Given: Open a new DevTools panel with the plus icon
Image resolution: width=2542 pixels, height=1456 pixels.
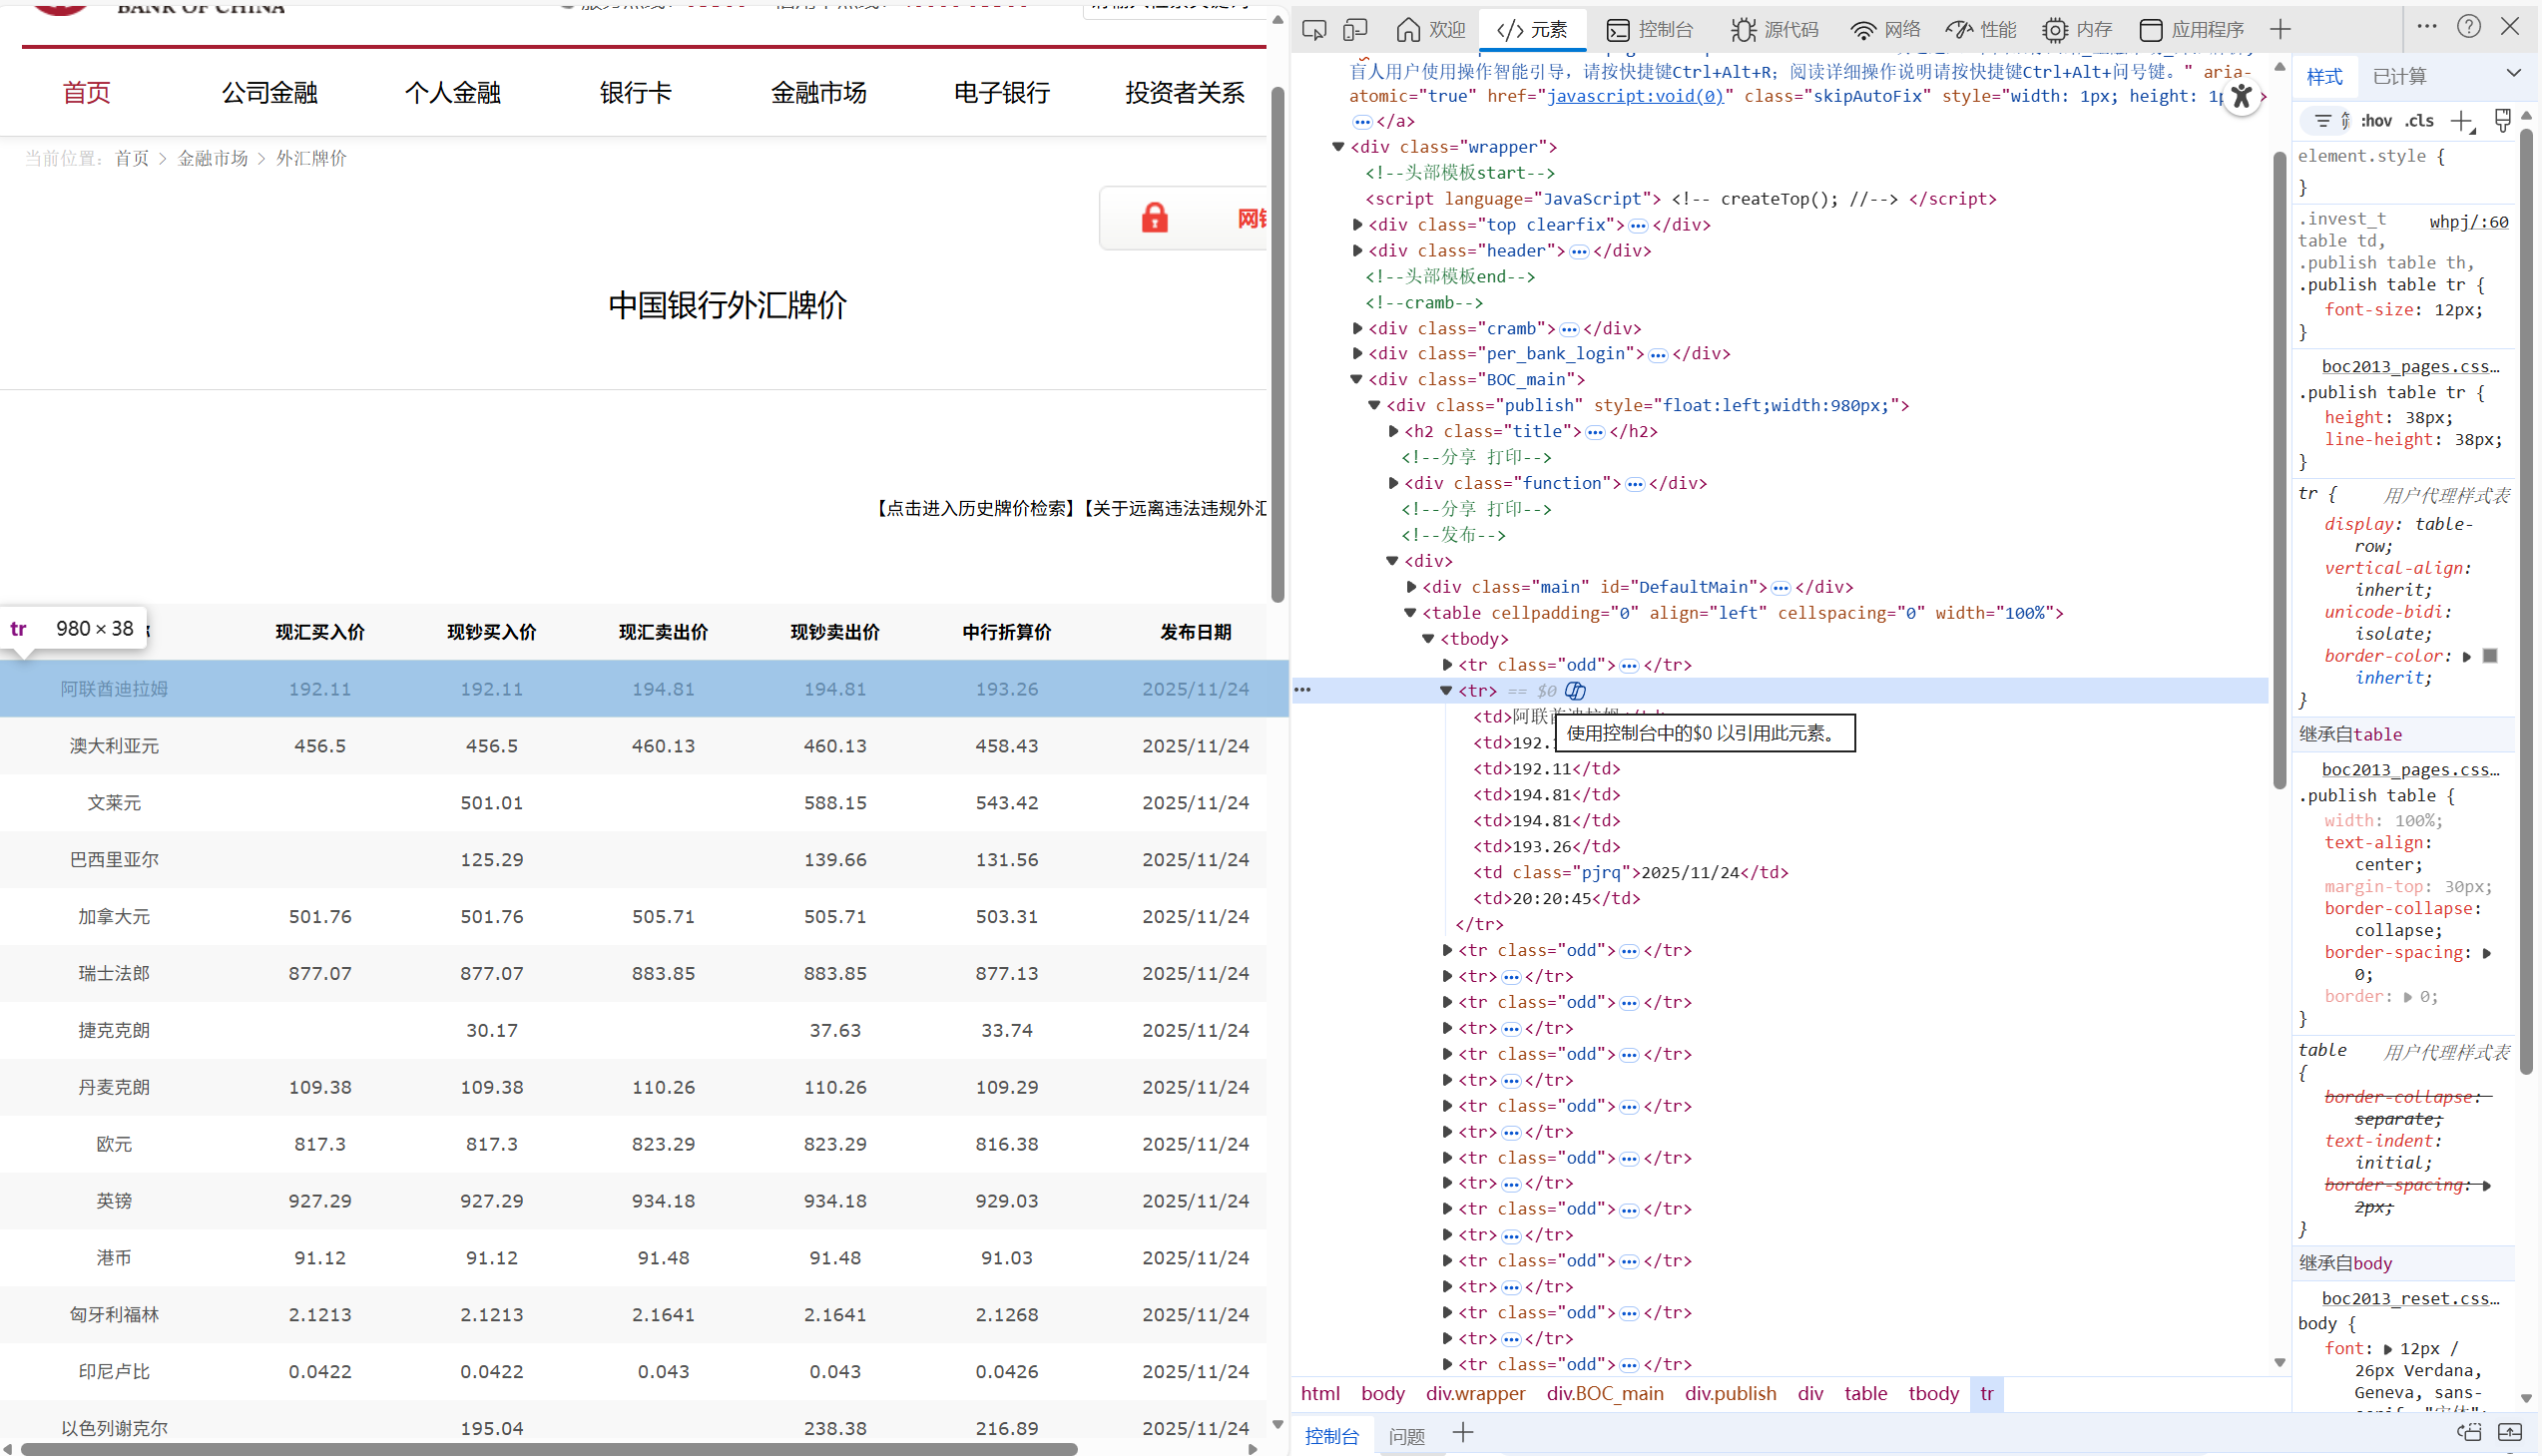Looking at the screenshot, I should (2280, 29).
